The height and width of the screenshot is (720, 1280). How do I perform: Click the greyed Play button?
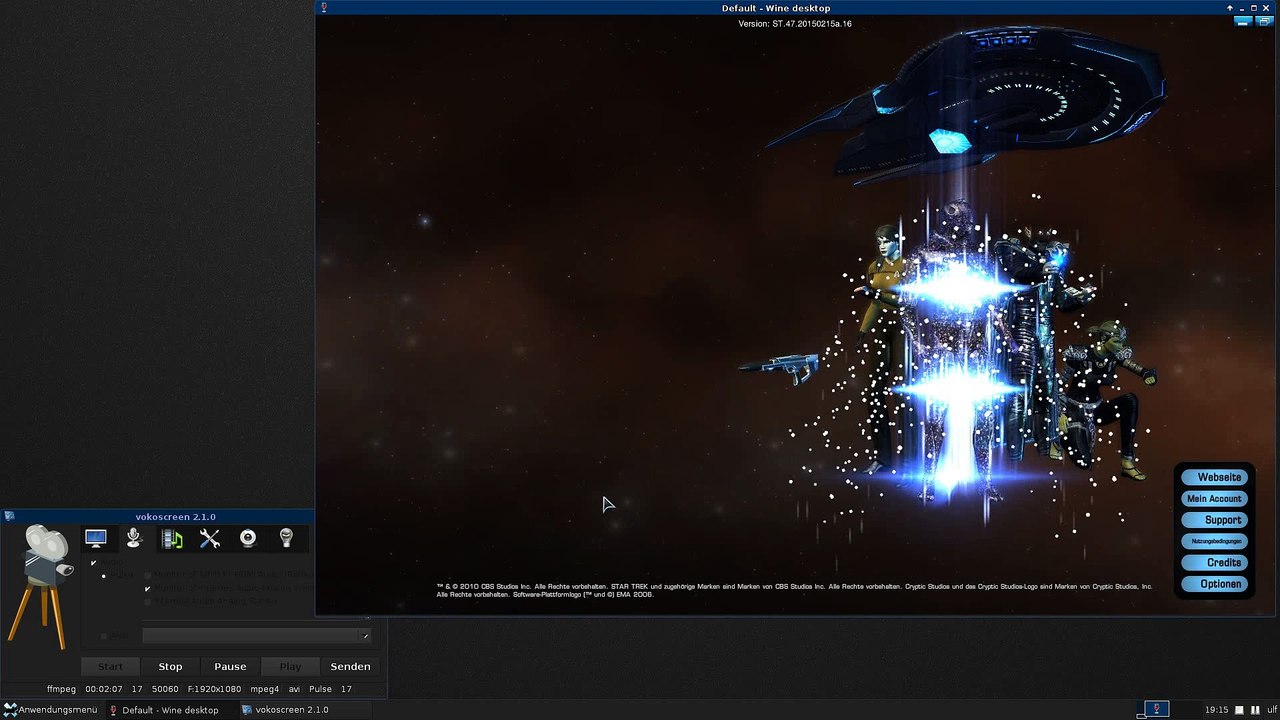click(x=290, y=666)
